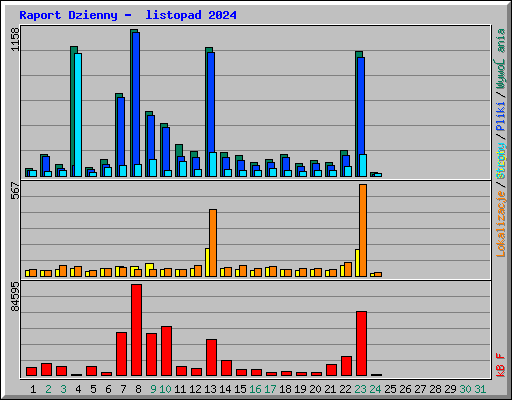Click the green 'Wywołania' legend label
Viewport: 512px width, 400px height.
click(x=501, y=59)
